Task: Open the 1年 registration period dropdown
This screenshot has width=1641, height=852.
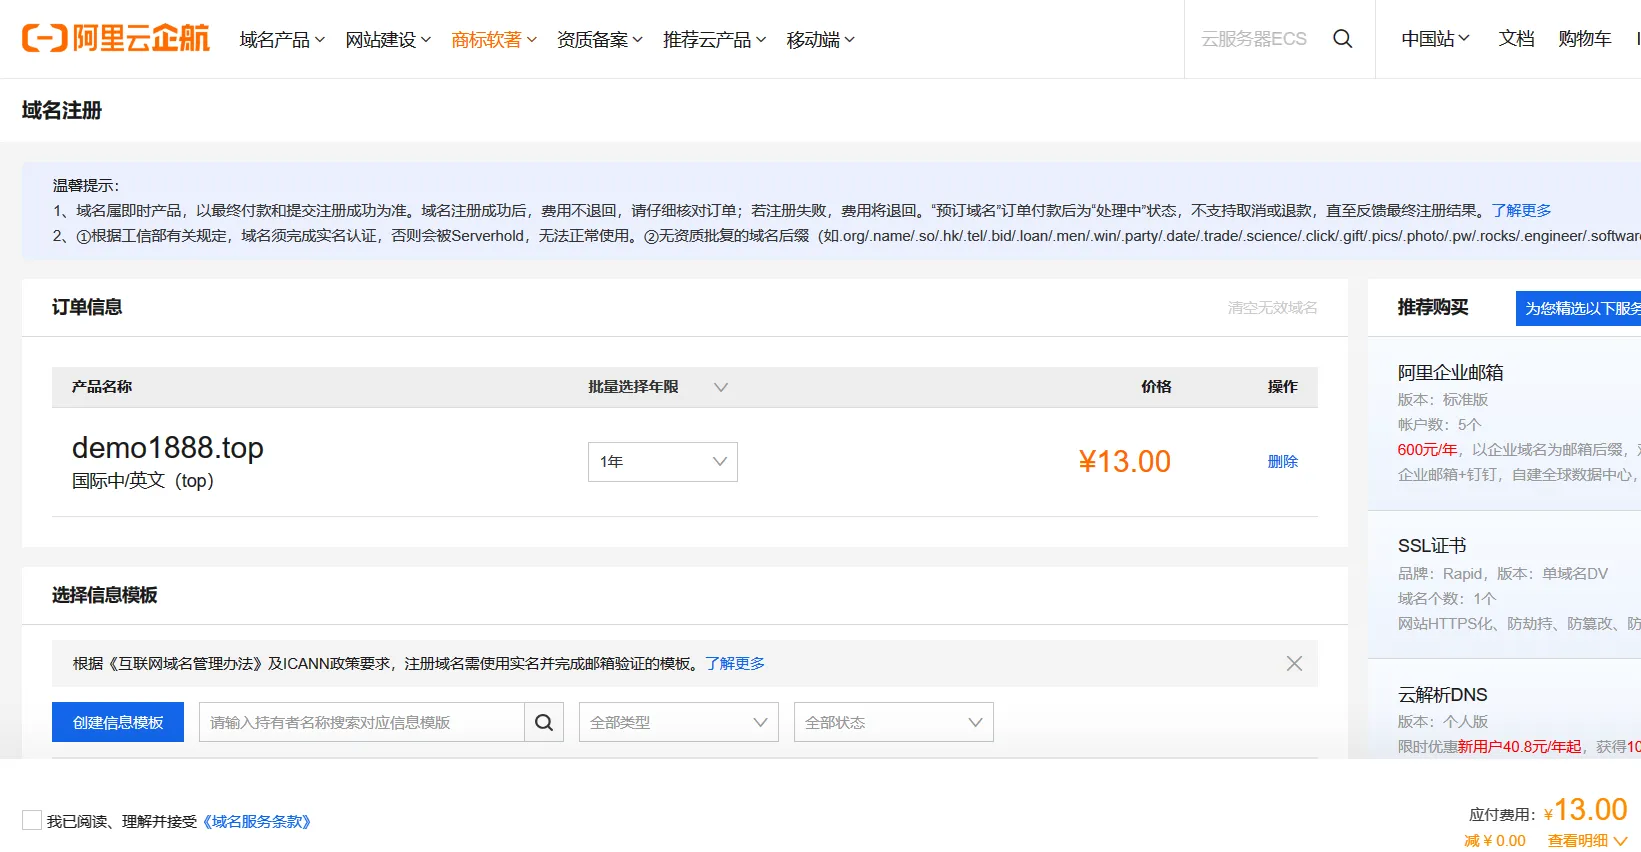Action: pos(662,462)
